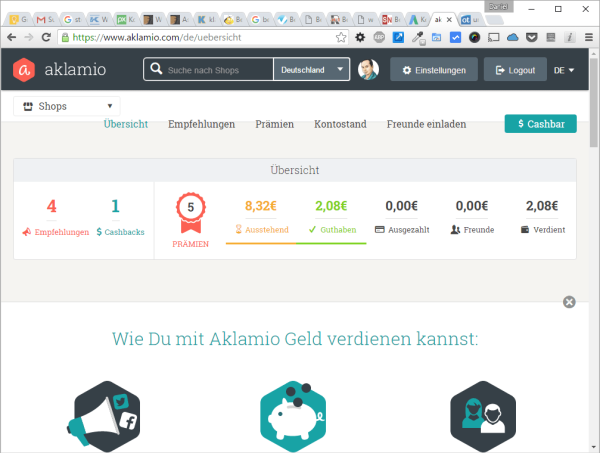Viewport: 600px width, 453px height.
Task: Expand the Shops dropdown
Action: [x=67, y=106]
